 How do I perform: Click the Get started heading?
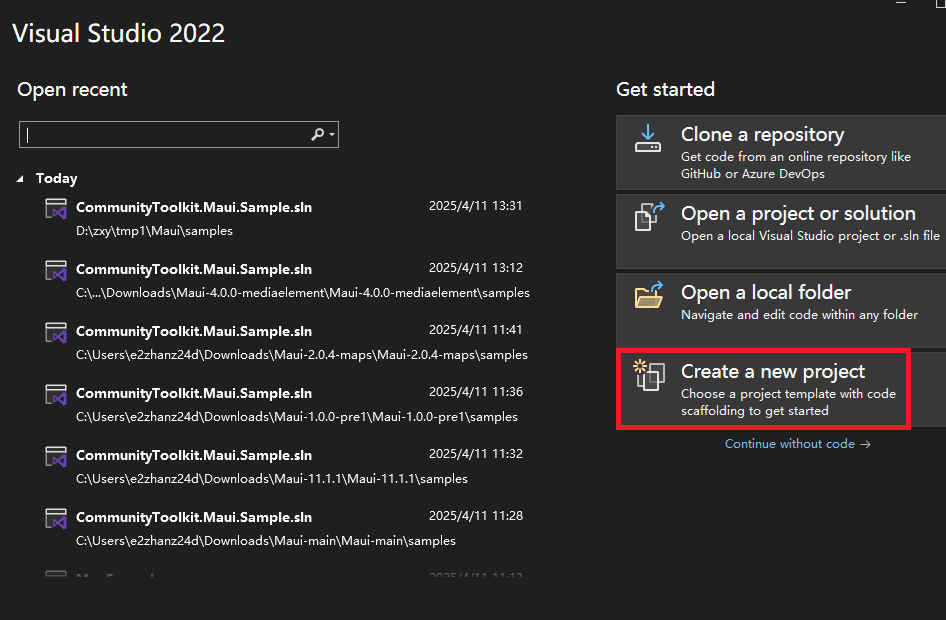(x=665, y=89)
